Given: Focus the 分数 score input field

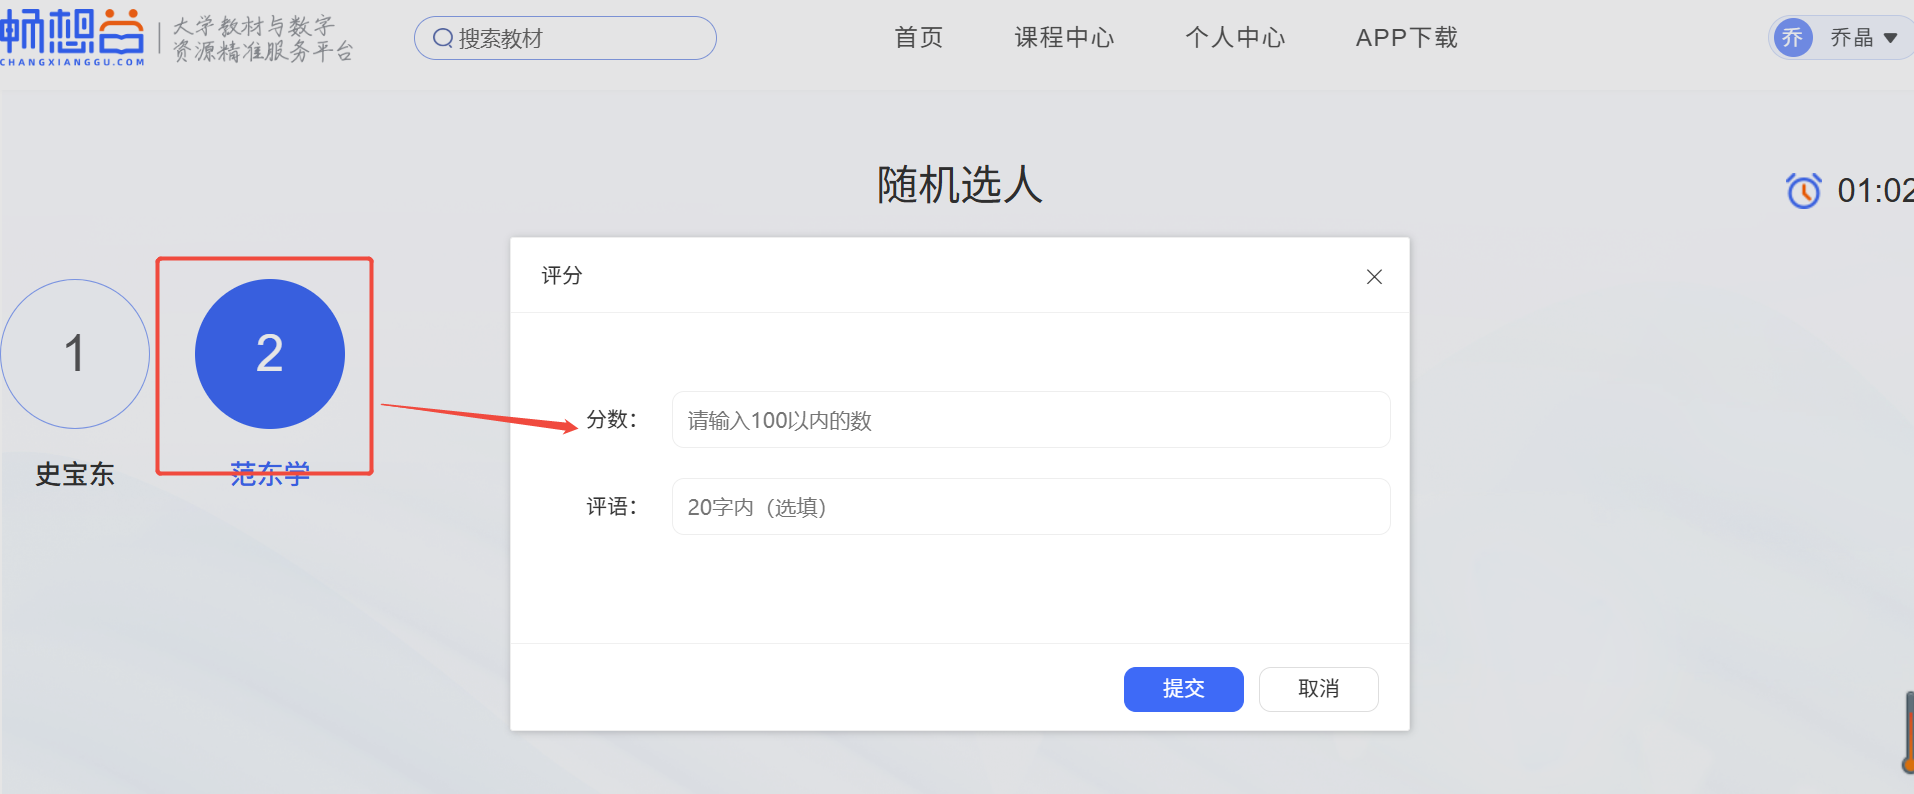Looking at the screenshot, I should click(1030, 420).
